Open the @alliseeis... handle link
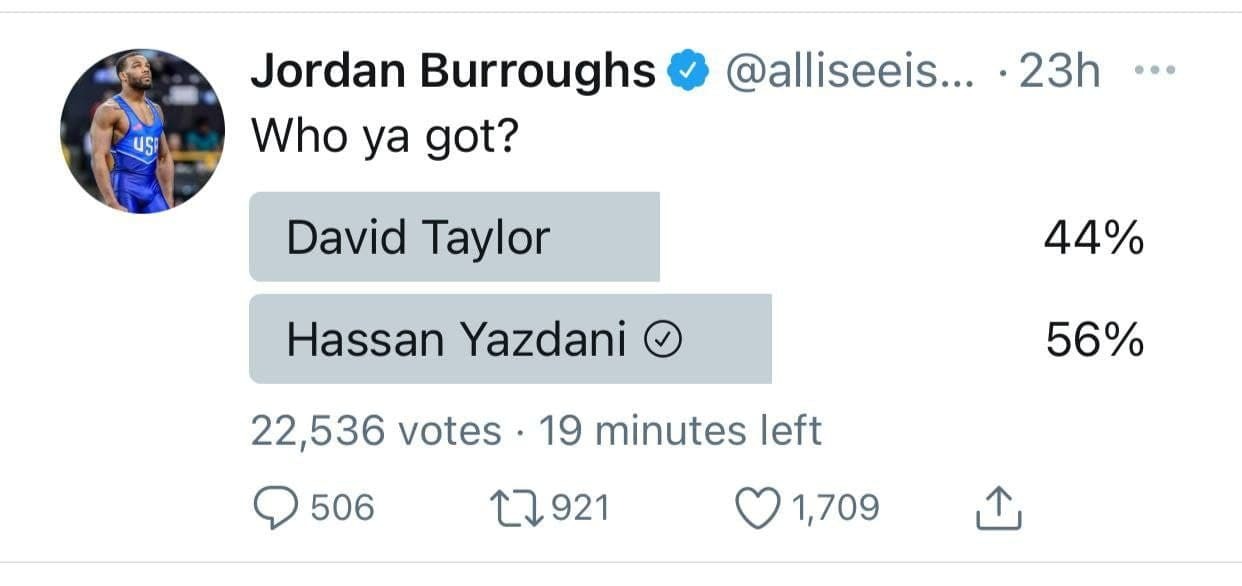 tap(849, 72)
